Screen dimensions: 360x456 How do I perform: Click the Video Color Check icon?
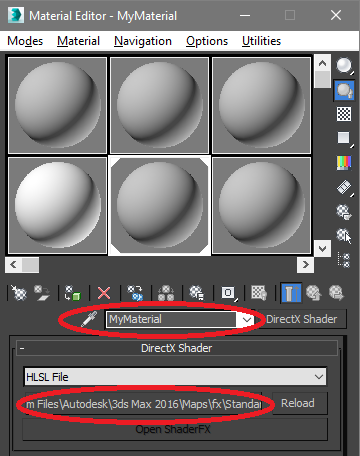pyautogui.click(x=344, y=163)
